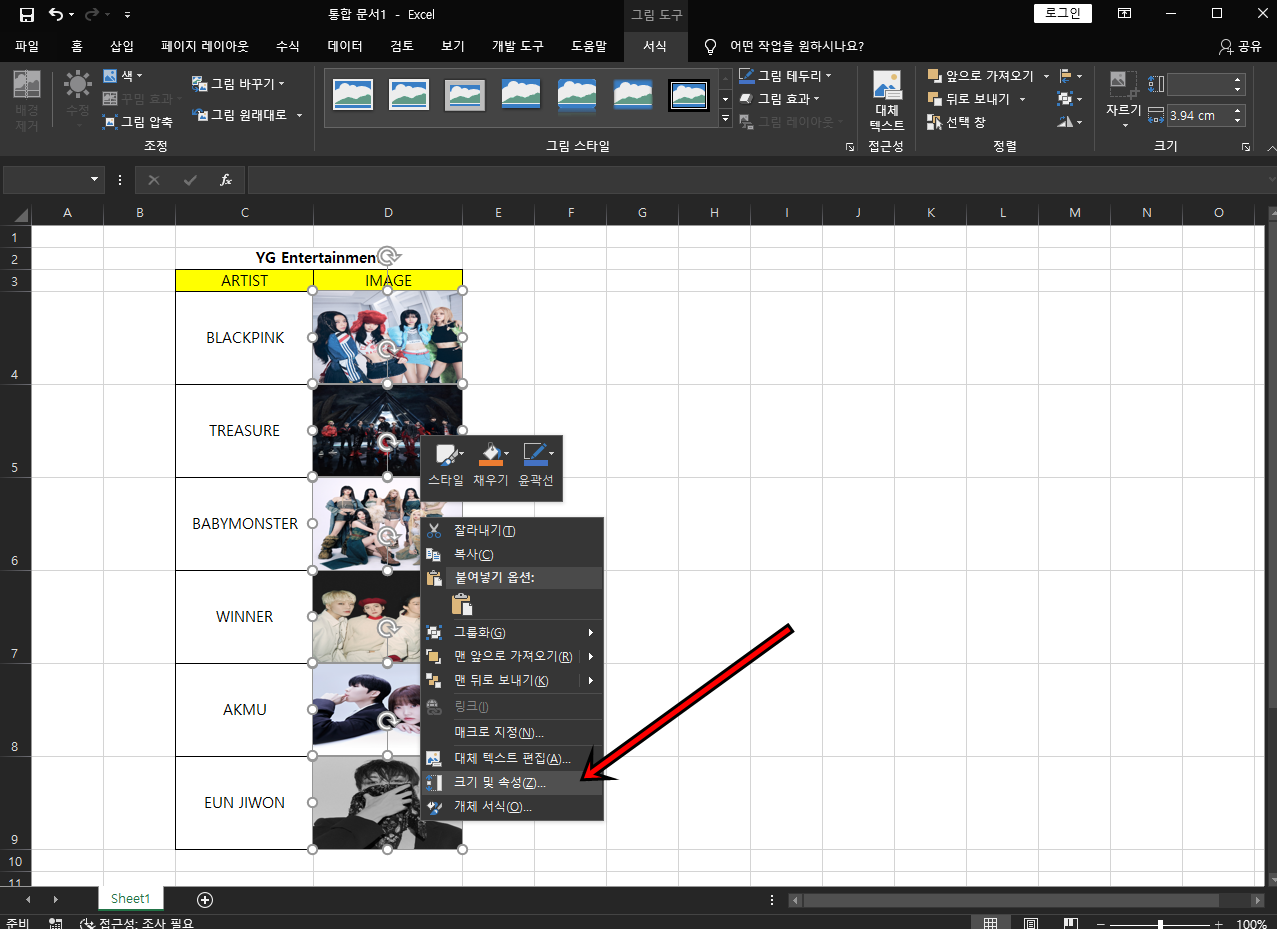Screen dimensions: 1277x929
Task: Apply the third picture style (metal frame)
Action: (465, 95)
